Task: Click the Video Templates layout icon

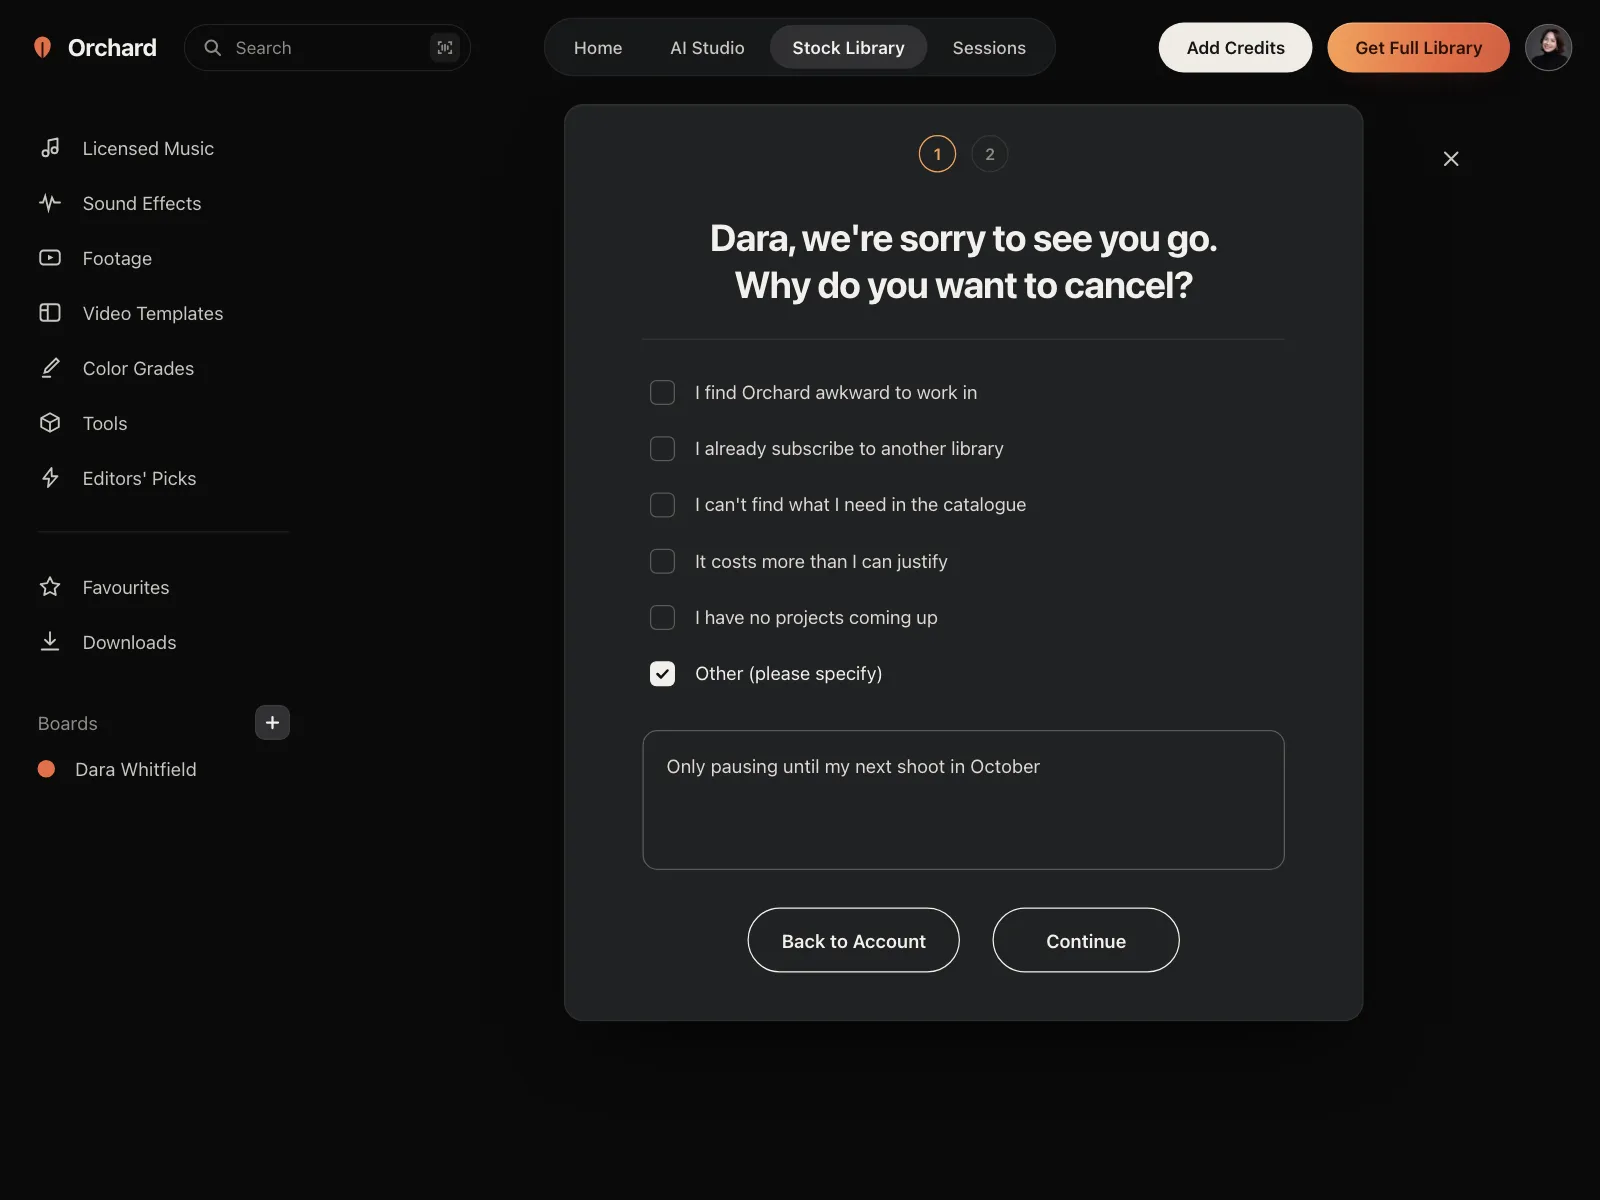Action: tap(50, 313)
